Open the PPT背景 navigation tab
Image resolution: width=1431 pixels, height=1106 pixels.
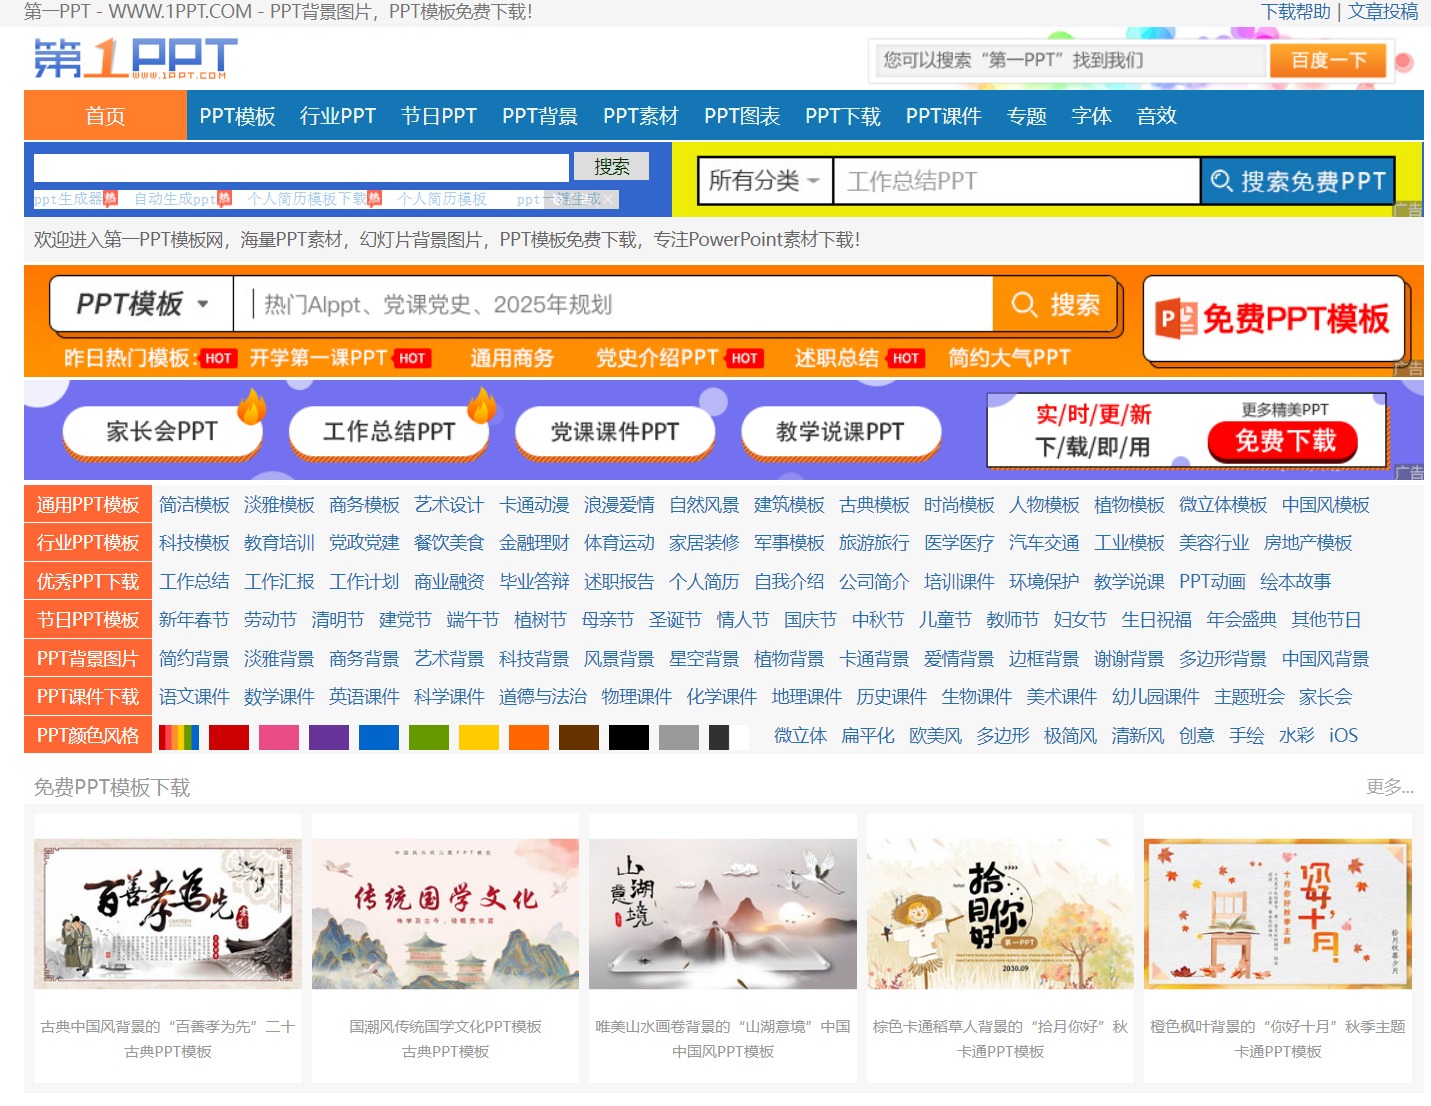pyautogui.click(x=539, y=116)
